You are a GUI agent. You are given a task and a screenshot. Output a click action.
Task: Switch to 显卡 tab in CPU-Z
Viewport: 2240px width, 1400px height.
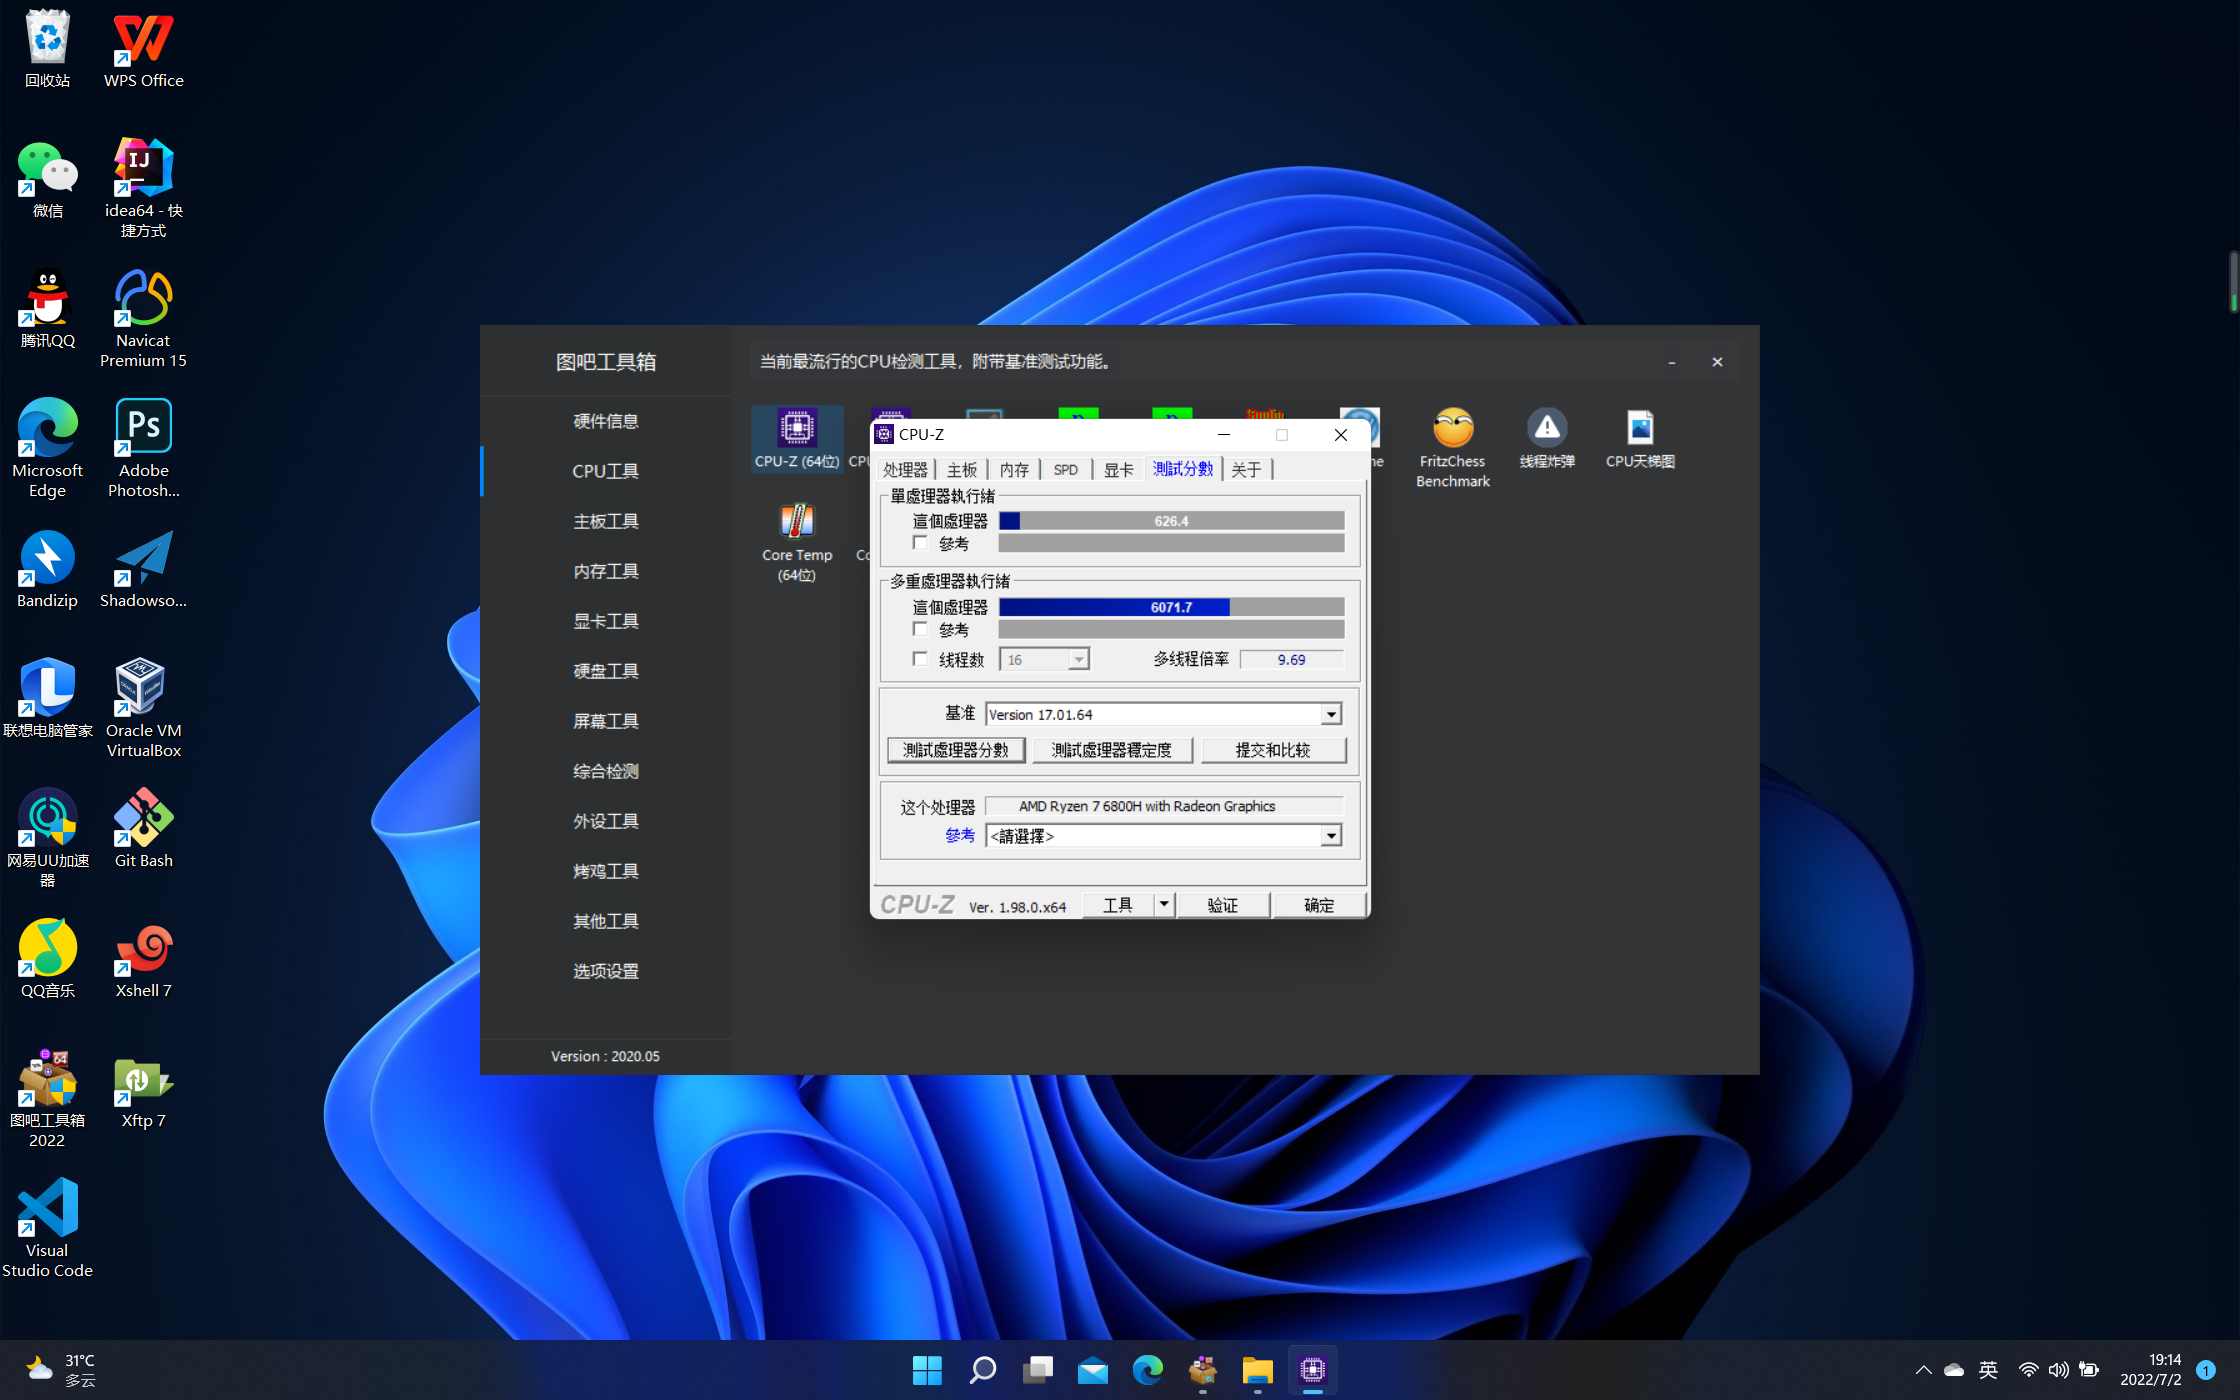pos(1118,470)
